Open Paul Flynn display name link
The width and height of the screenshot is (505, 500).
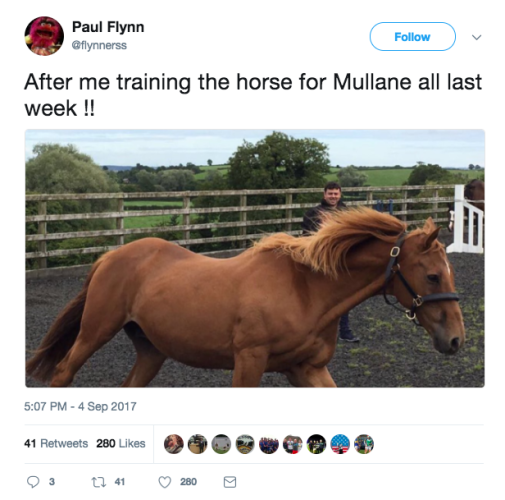click(108, 27)
